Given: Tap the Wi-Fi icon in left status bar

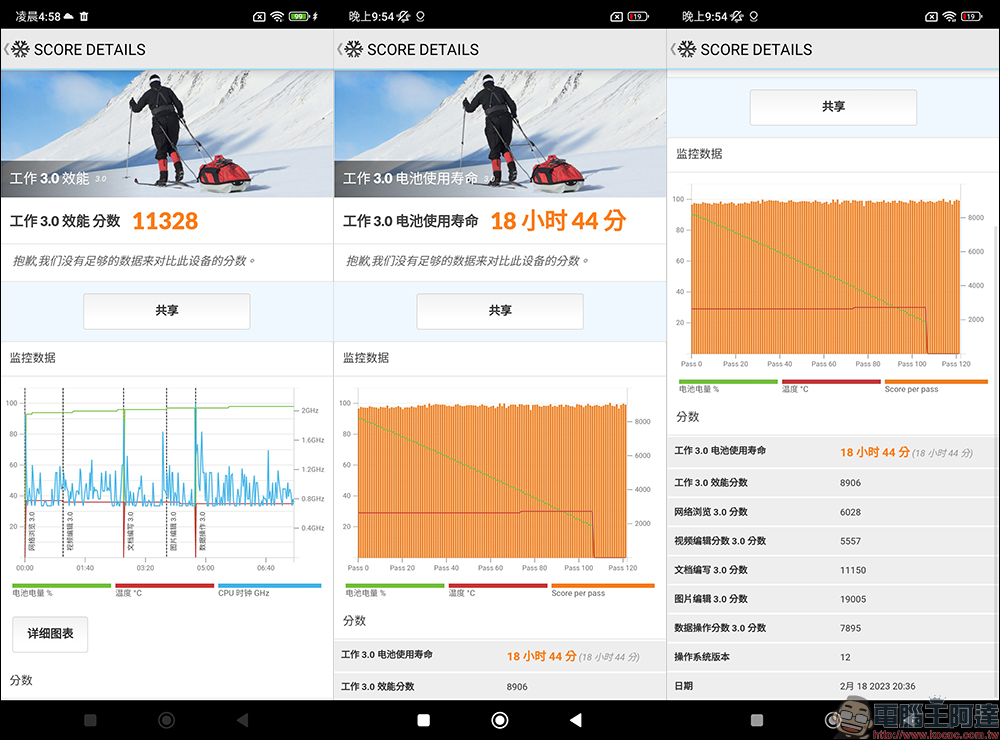Looking at the screenshot, I should [x=277, y=17].
